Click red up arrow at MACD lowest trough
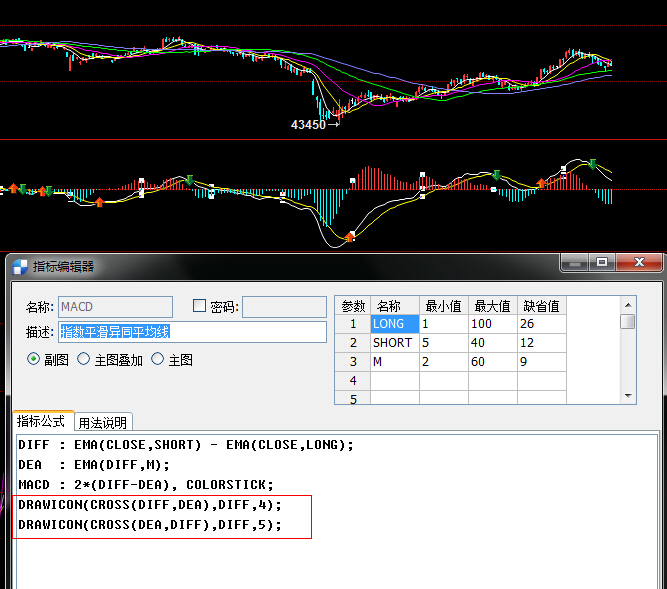667x589 pixels. (350, 237)
